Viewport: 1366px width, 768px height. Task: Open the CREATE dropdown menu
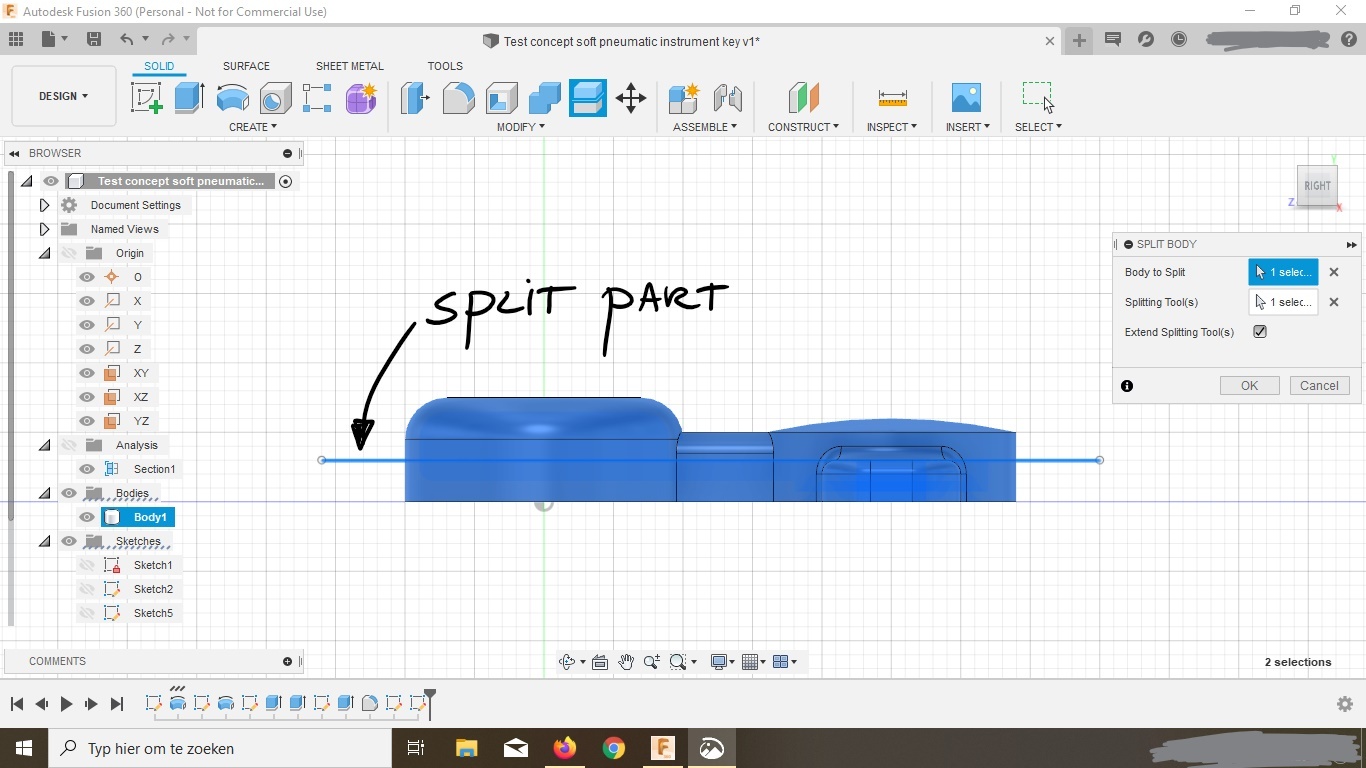click(x=253, y=127)
